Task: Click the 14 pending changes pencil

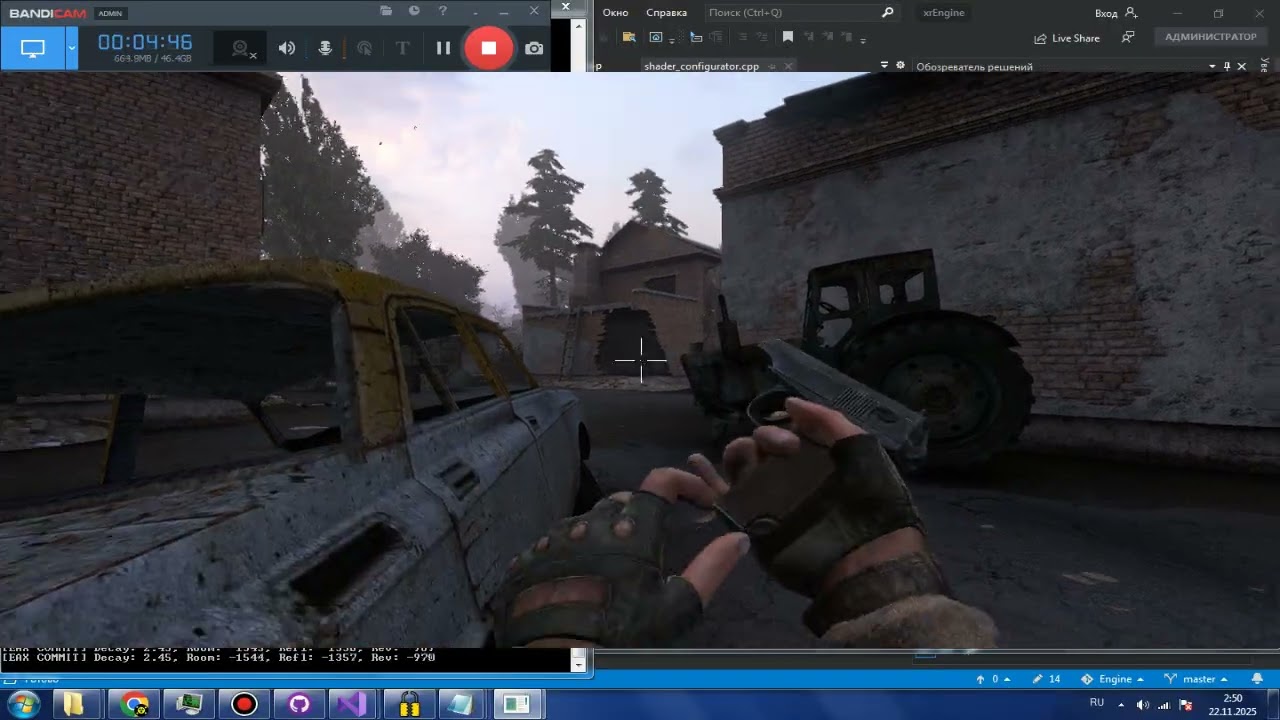Action: (1047, 679)
